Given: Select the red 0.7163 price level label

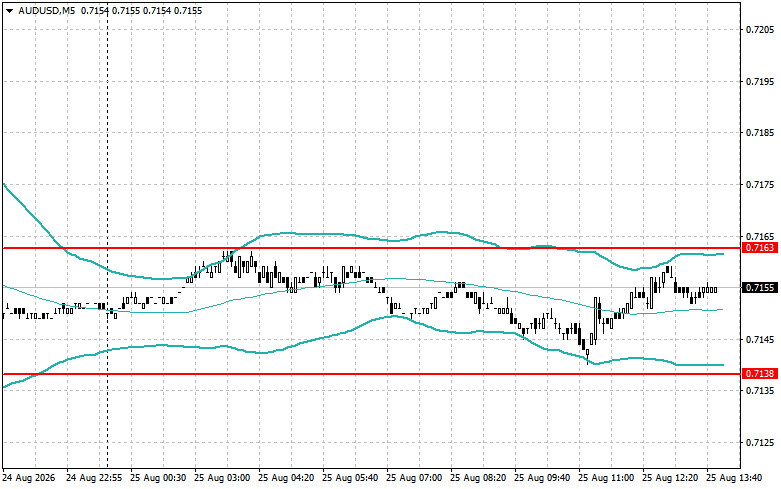Looking at the screenshot, I should [x=760, y=247].
